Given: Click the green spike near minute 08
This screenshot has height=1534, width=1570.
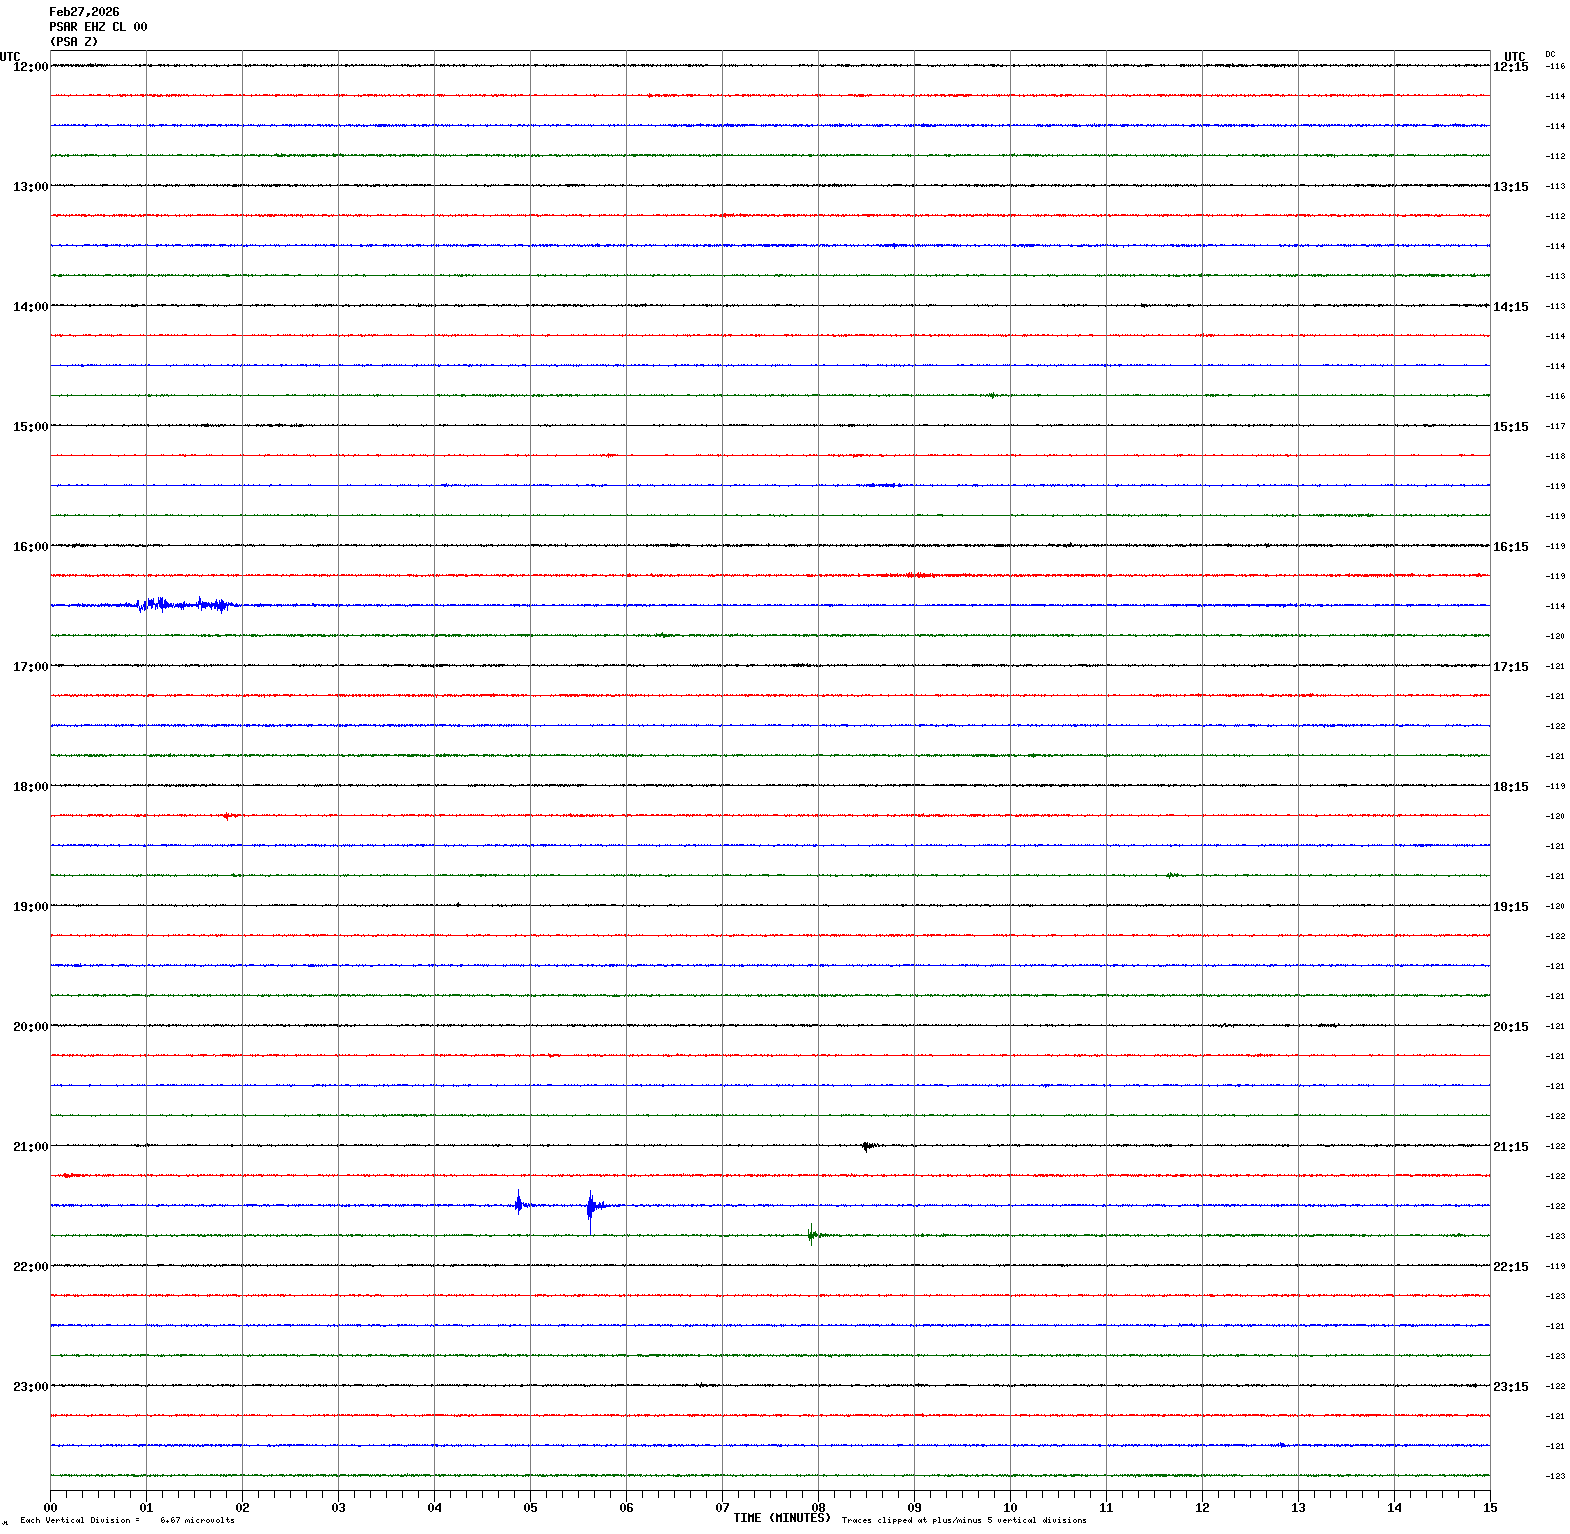Looking at the screenshot, I should [x=812, y=1235].
